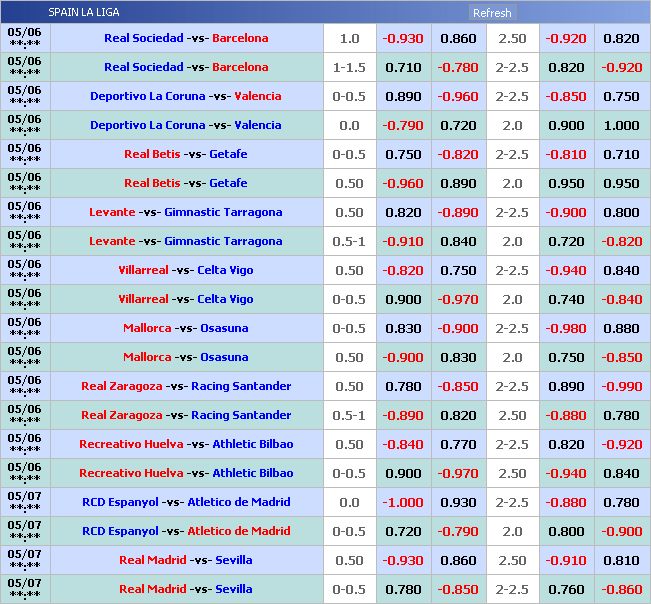Pick 0.760 odds for Real Madrid vs Sevilla

point(566,589)
